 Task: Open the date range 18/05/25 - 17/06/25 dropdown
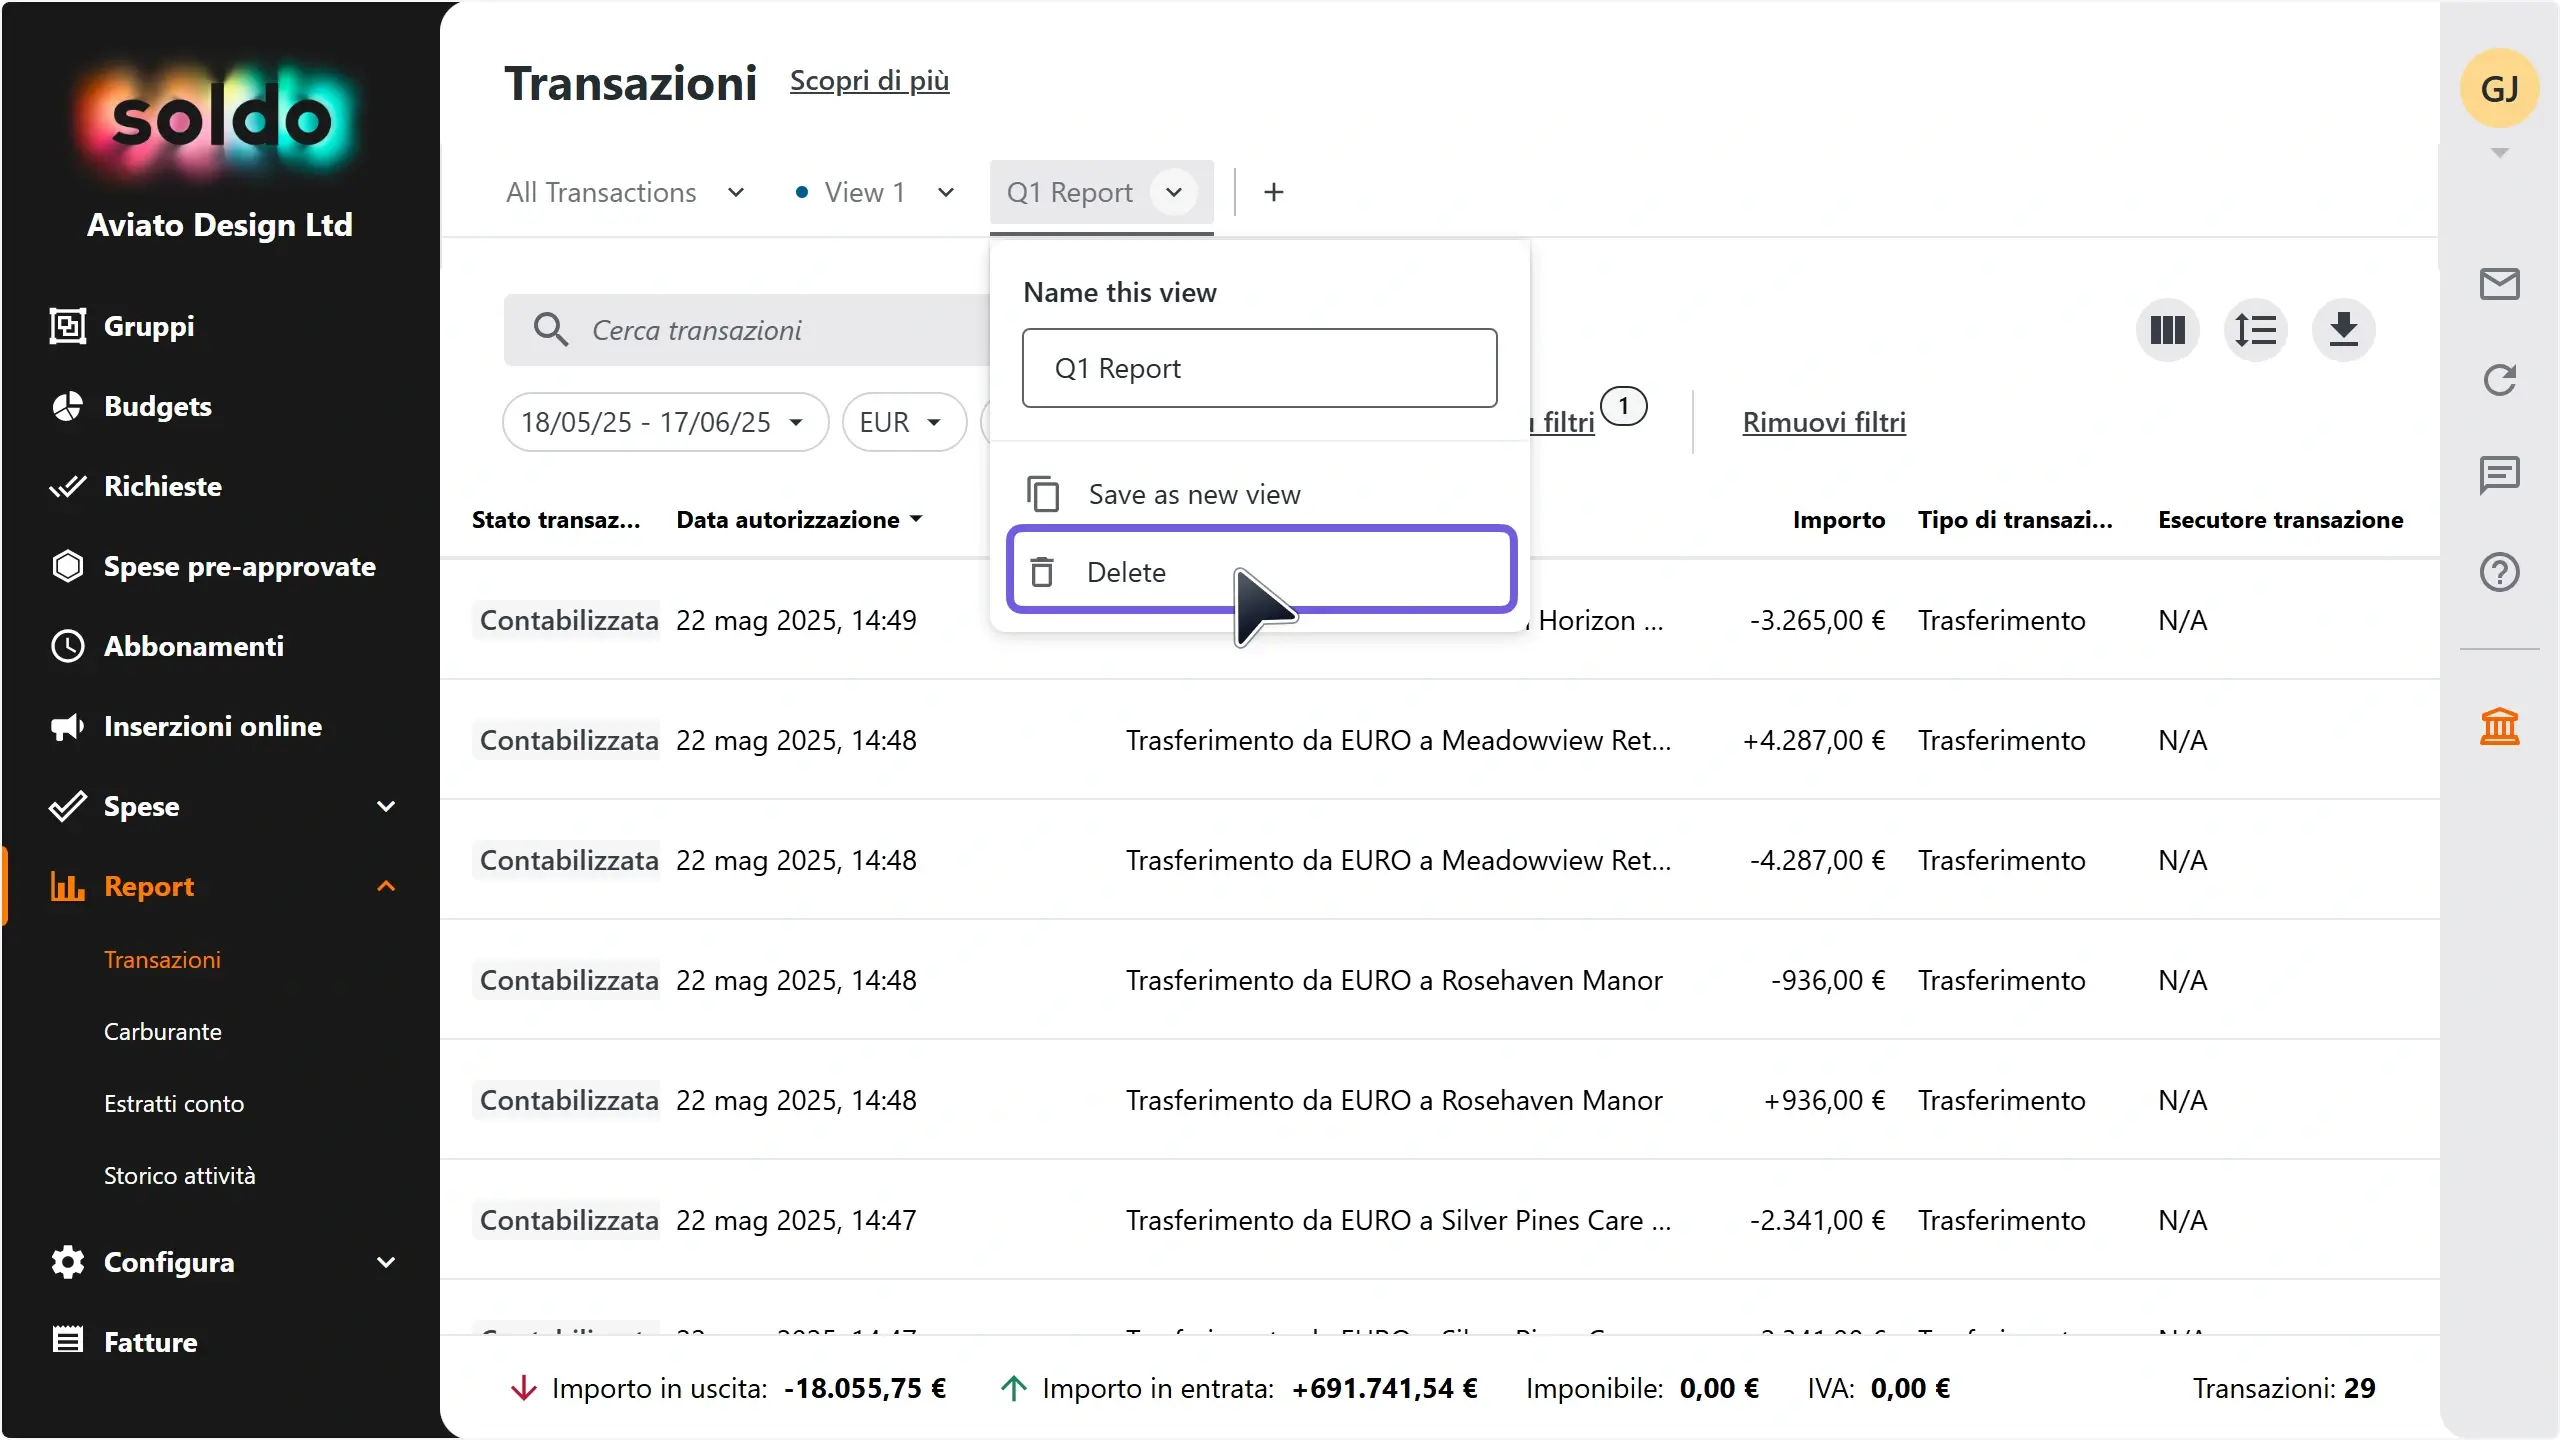click(665, 422)
